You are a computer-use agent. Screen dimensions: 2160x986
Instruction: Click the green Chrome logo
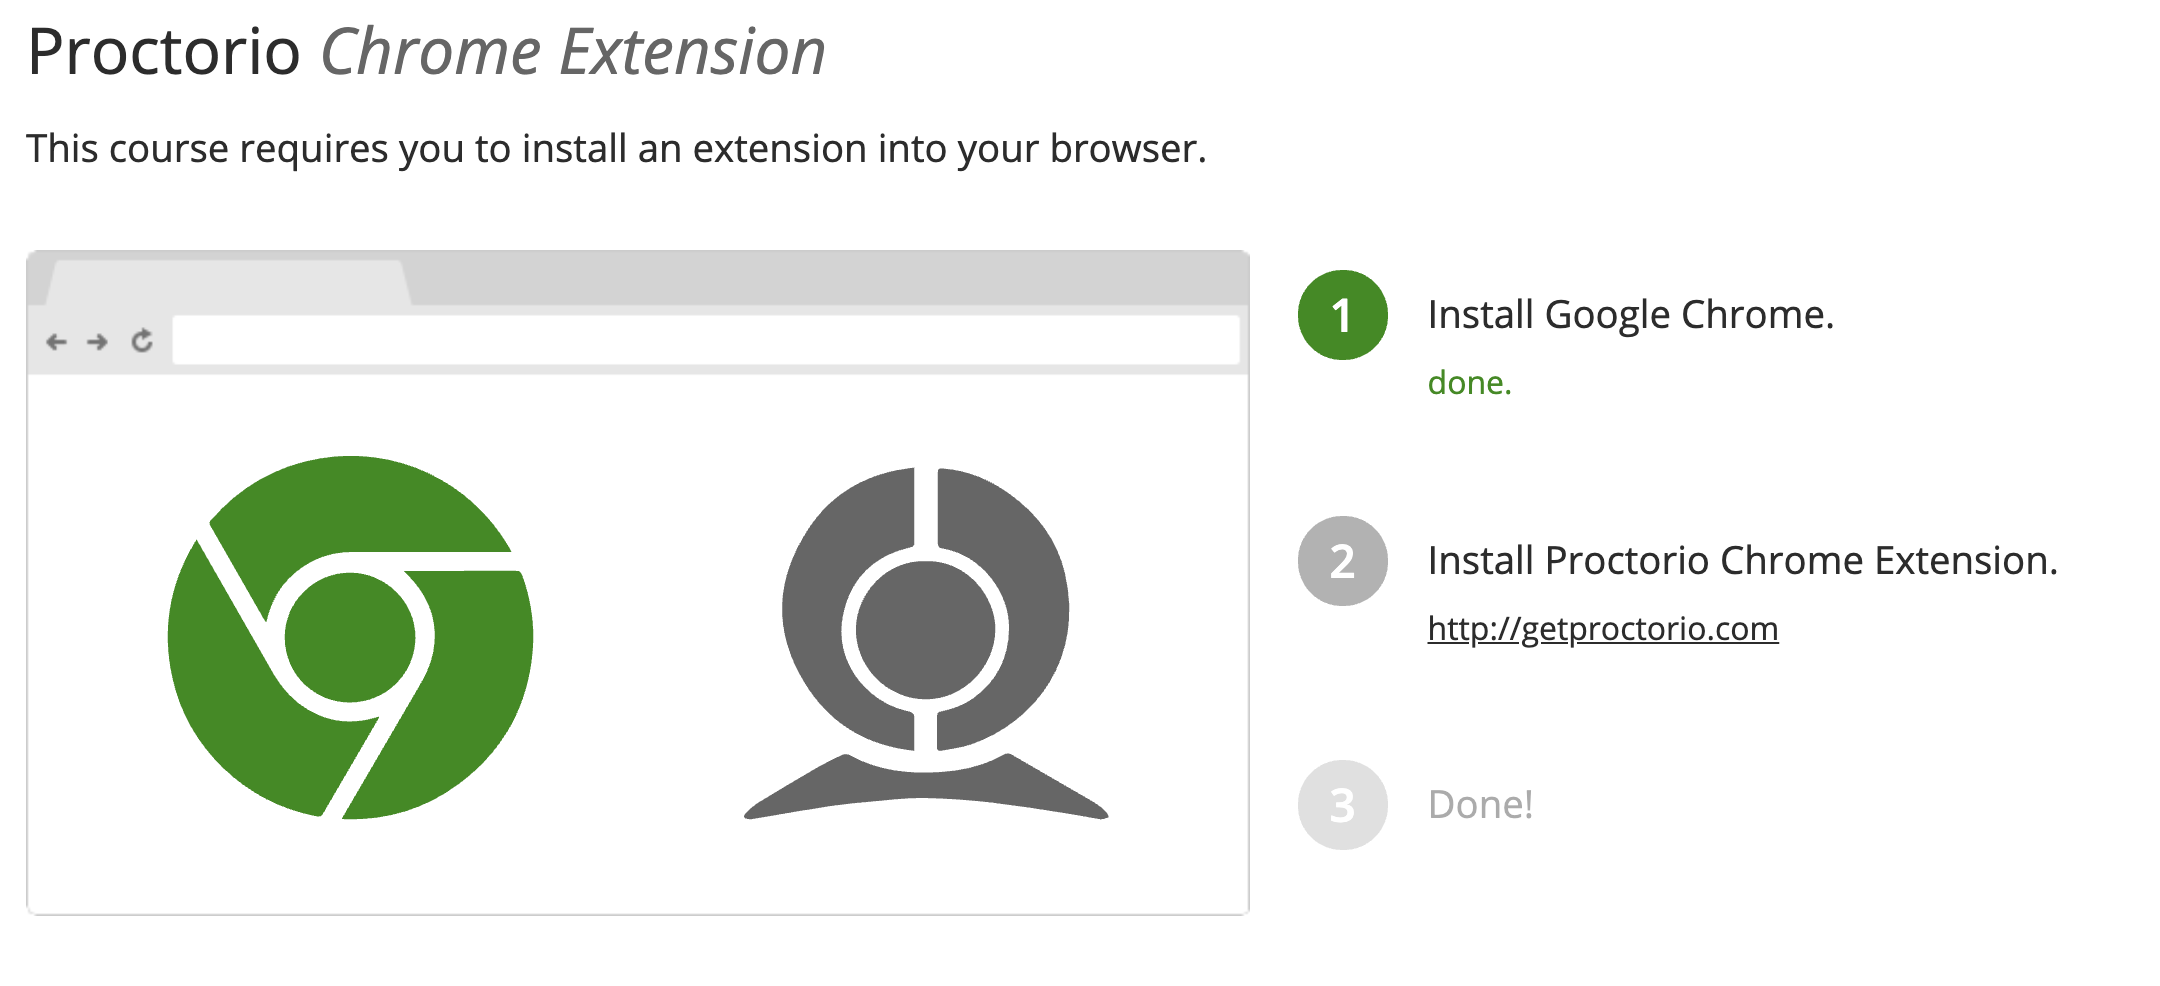click(x=350, y=637)
